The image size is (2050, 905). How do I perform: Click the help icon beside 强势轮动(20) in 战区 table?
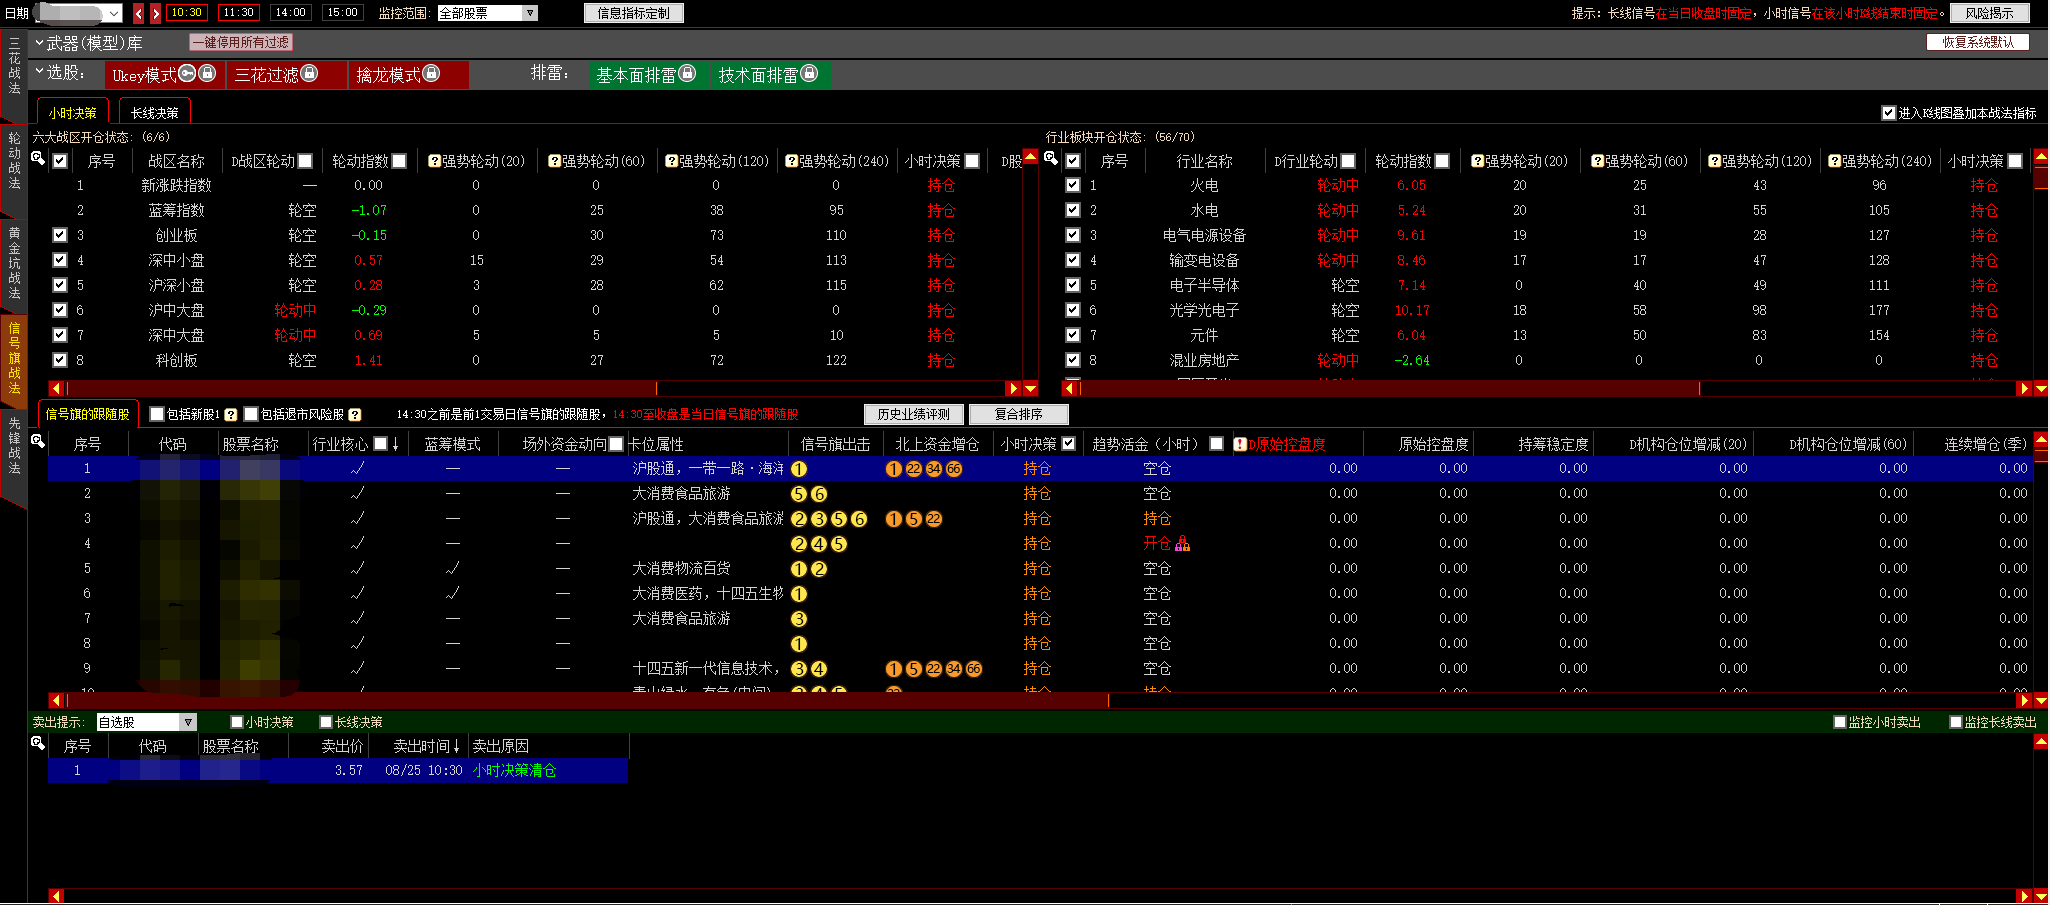pos(434,161)
